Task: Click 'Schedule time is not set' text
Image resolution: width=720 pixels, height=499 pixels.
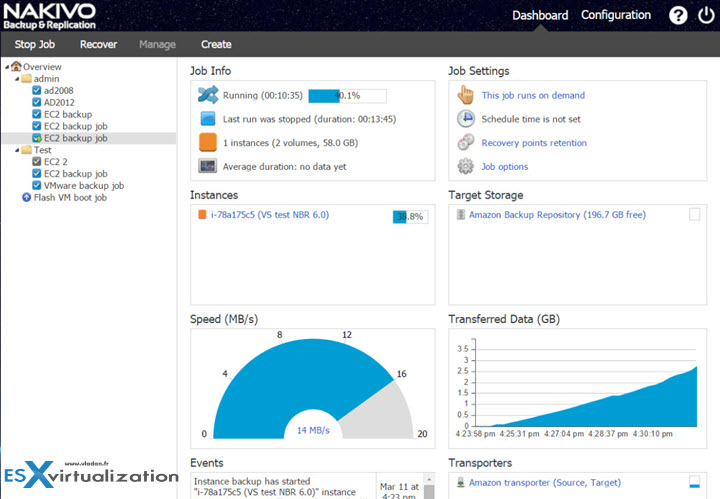Action: pyautogui.click(x=531, y=119)
